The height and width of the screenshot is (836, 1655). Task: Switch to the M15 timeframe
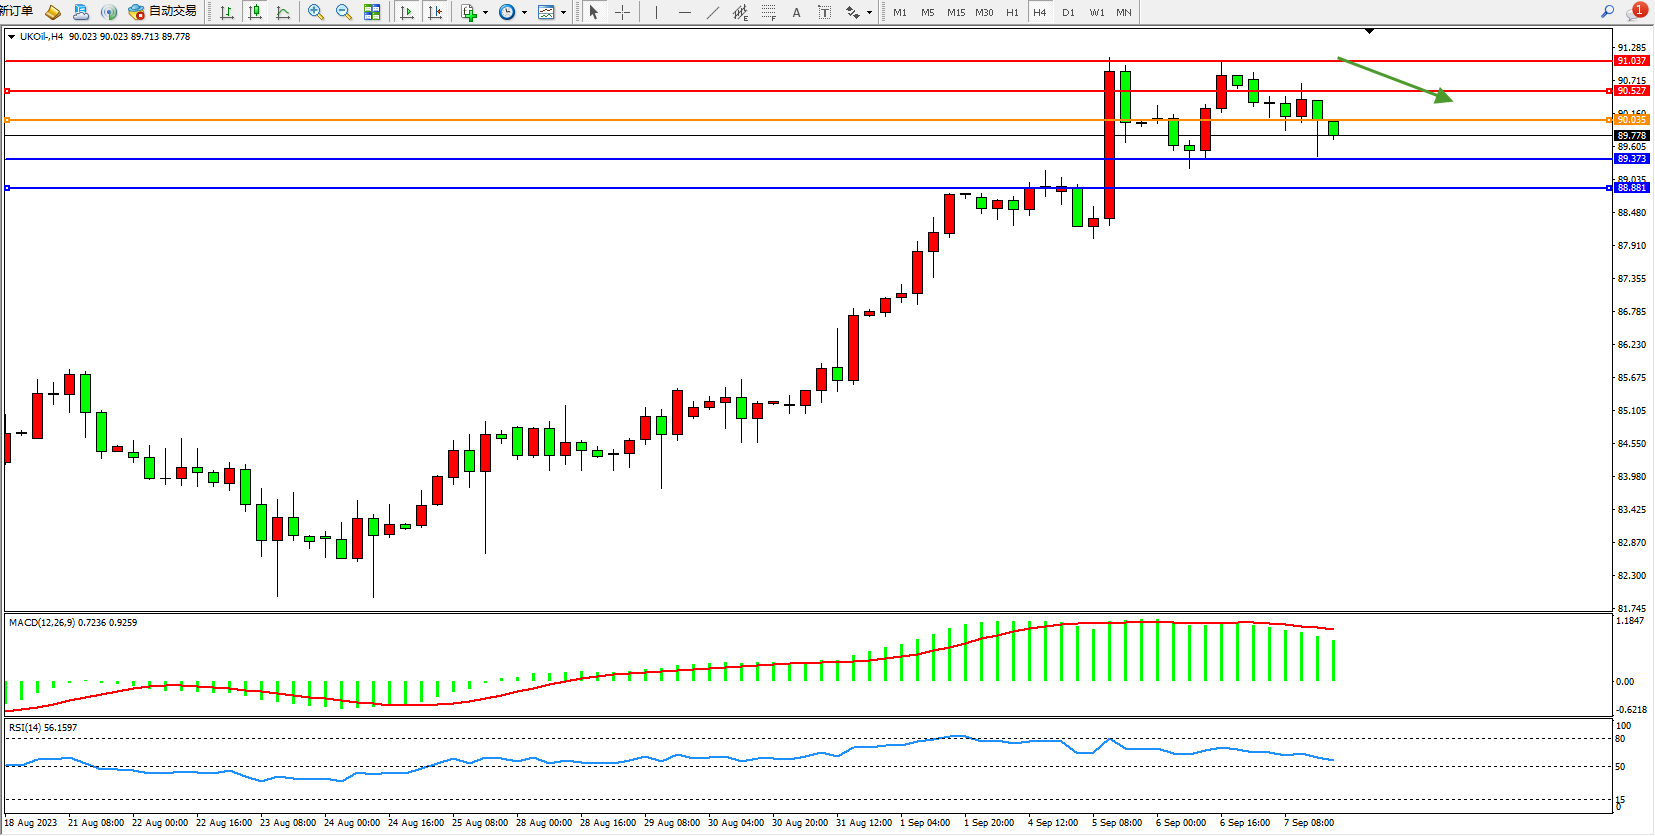(x=956, y=12)
